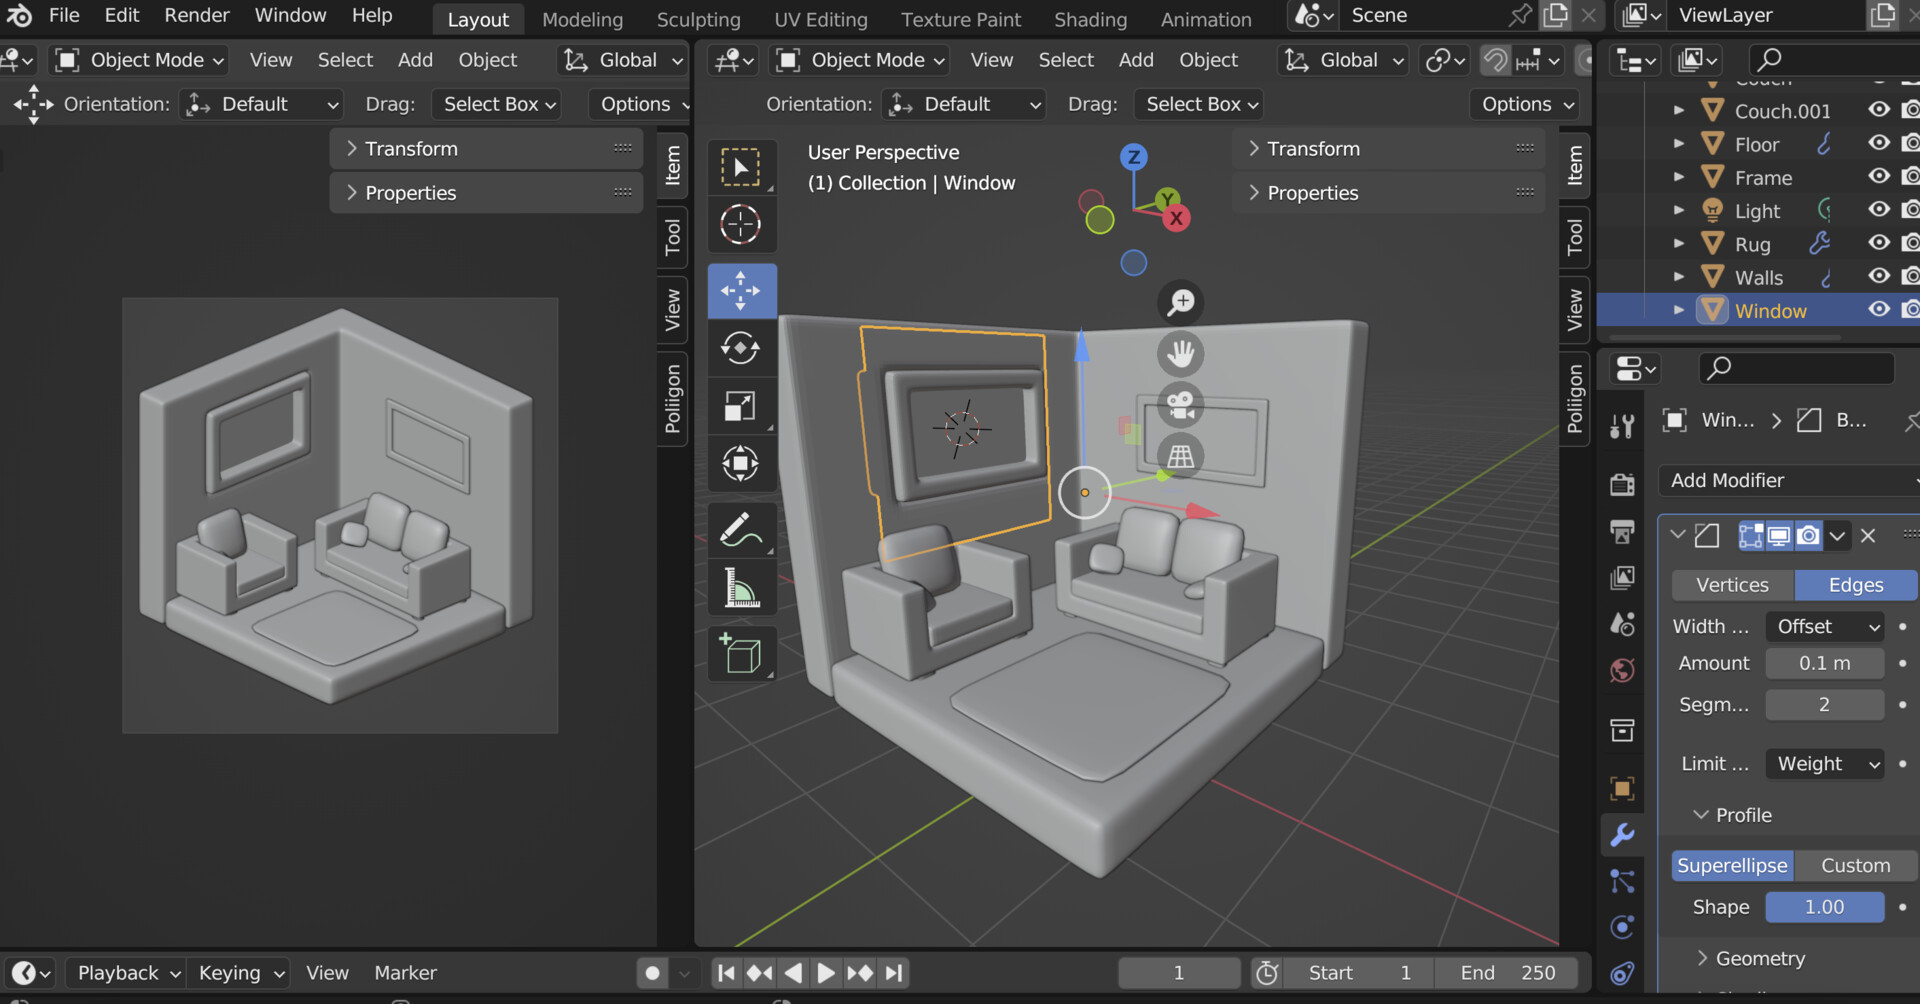Click the 3D Cursor tool
This screenshot has height=1004, width=1920.
(x=741, y=224)
